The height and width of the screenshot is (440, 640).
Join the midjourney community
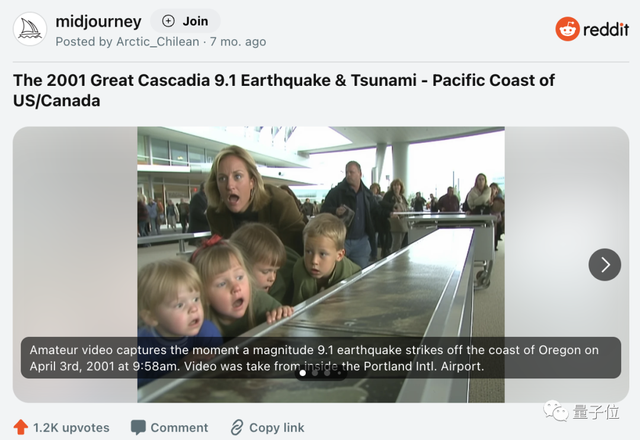coord(185,21)
